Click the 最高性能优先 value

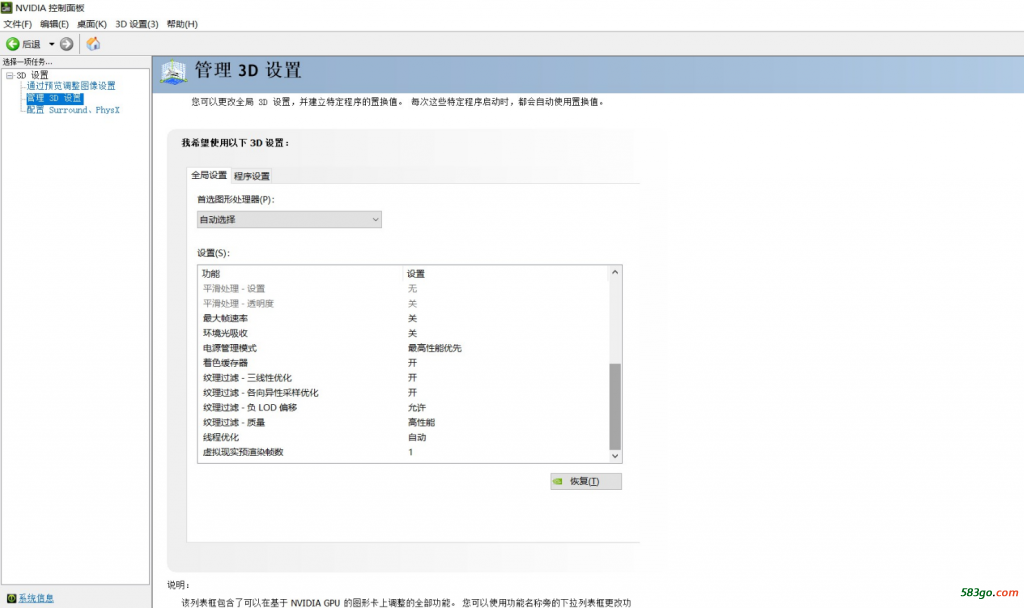coord(434,348)
